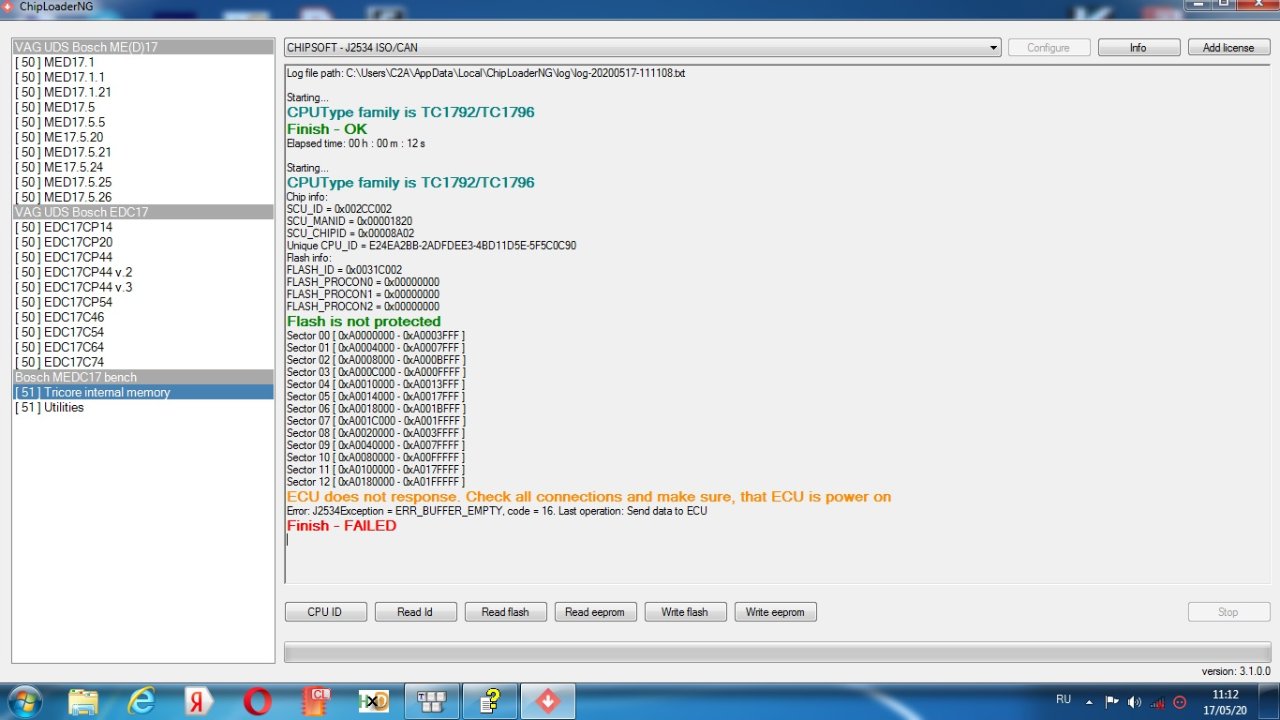Open the Windows Start menu
The width and height of the screenshot is (1280, 720).
click(x=22, y=701)
